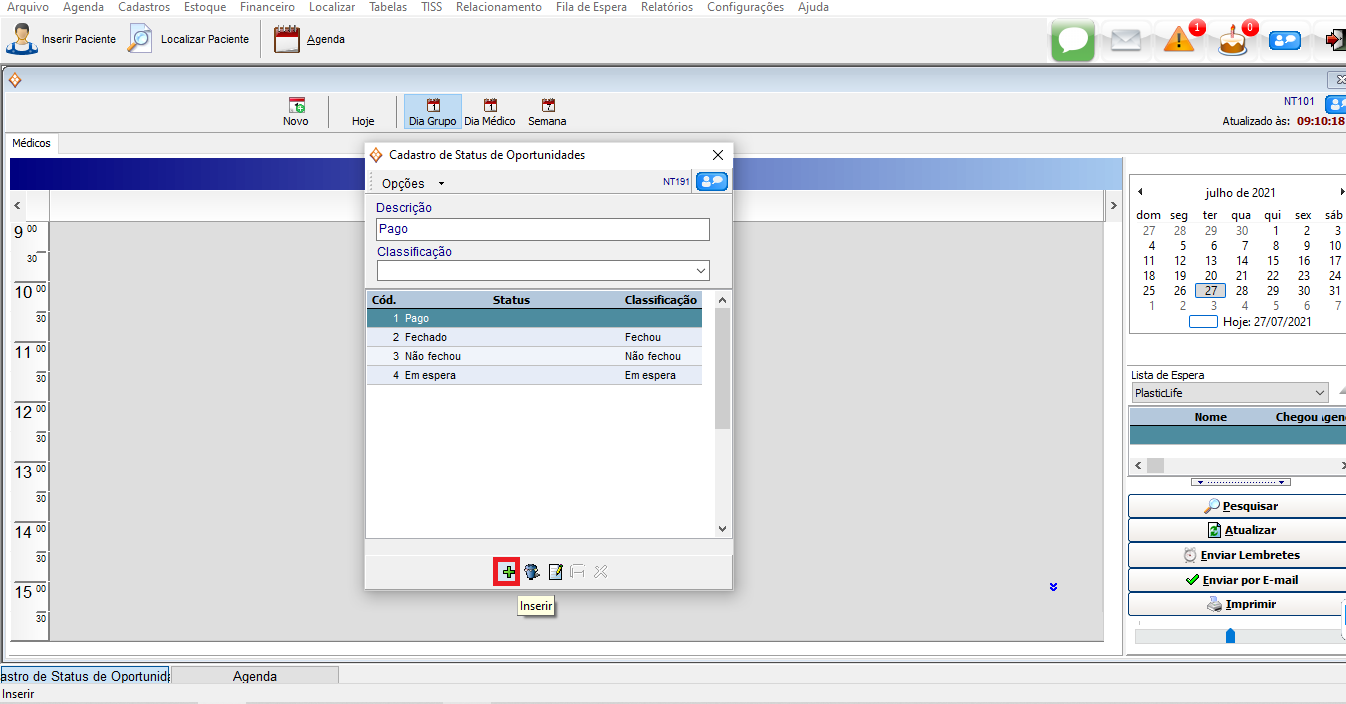Image resolution: width=1346 pixels, height=704 pixels.
Task: Switch agenda to Semana view
Action: click(x=547, y=112)
